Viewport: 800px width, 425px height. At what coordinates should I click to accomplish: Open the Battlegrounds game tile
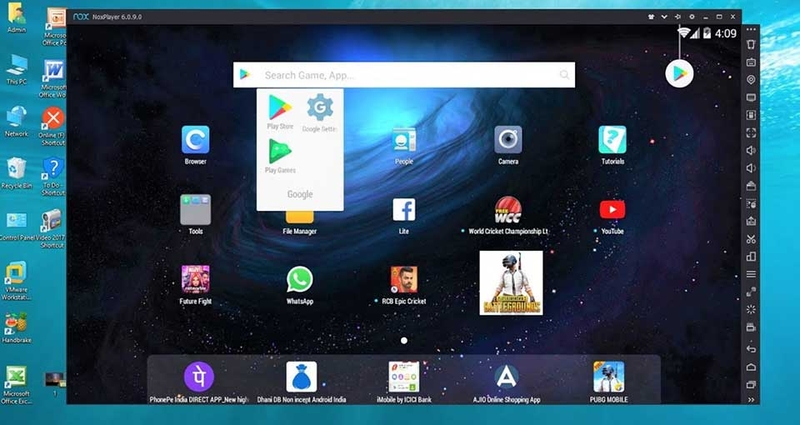click(x=511, y=283)
